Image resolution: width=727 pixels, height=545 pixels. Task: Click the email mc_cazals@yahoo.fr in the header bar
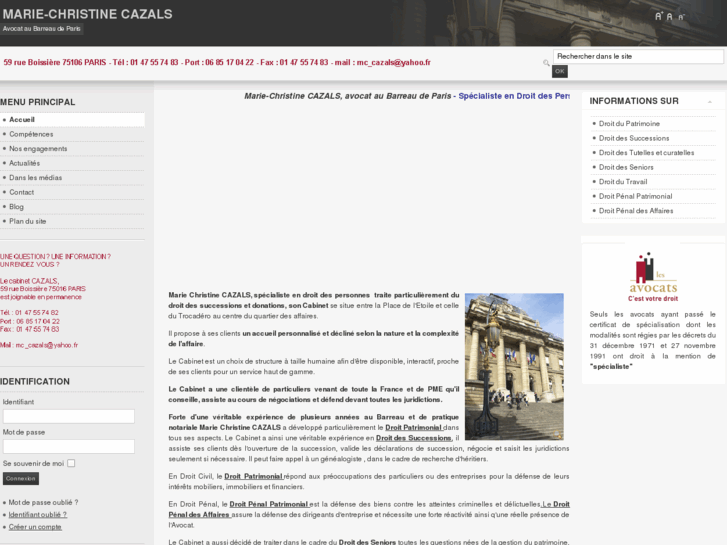(393, 62)
